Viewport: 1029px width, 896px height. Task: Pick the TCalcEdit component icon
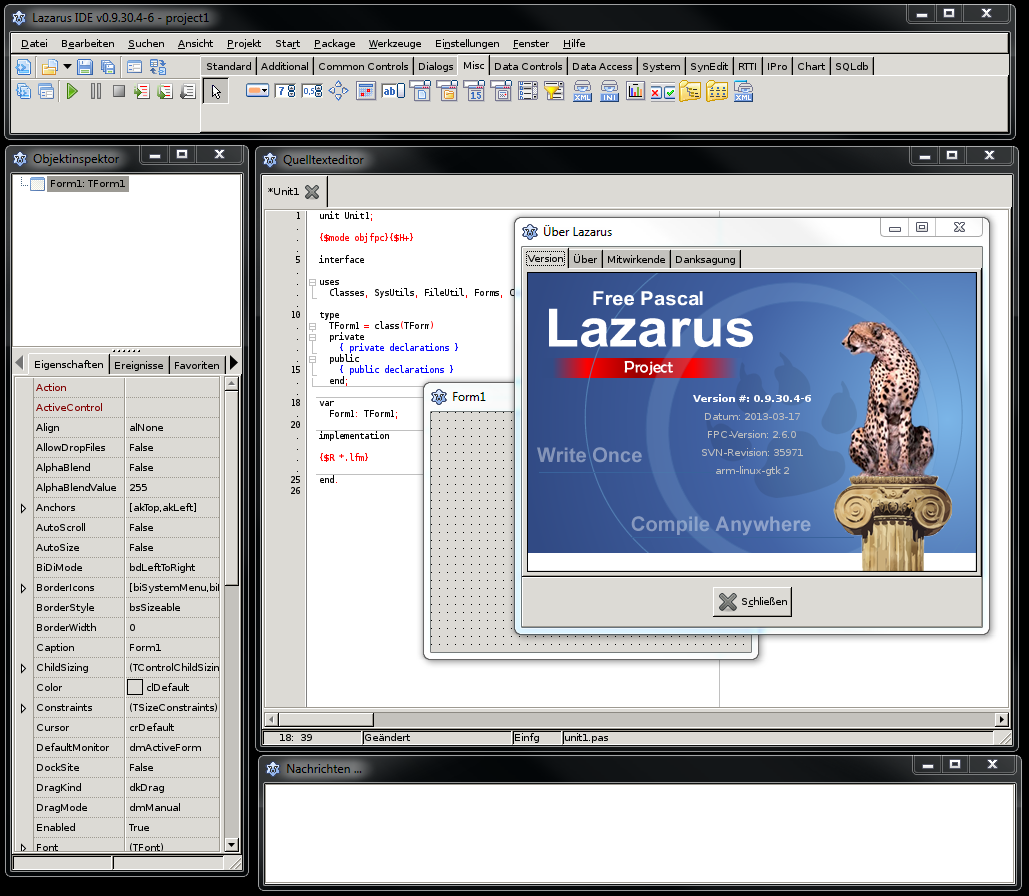click(501, 91)
